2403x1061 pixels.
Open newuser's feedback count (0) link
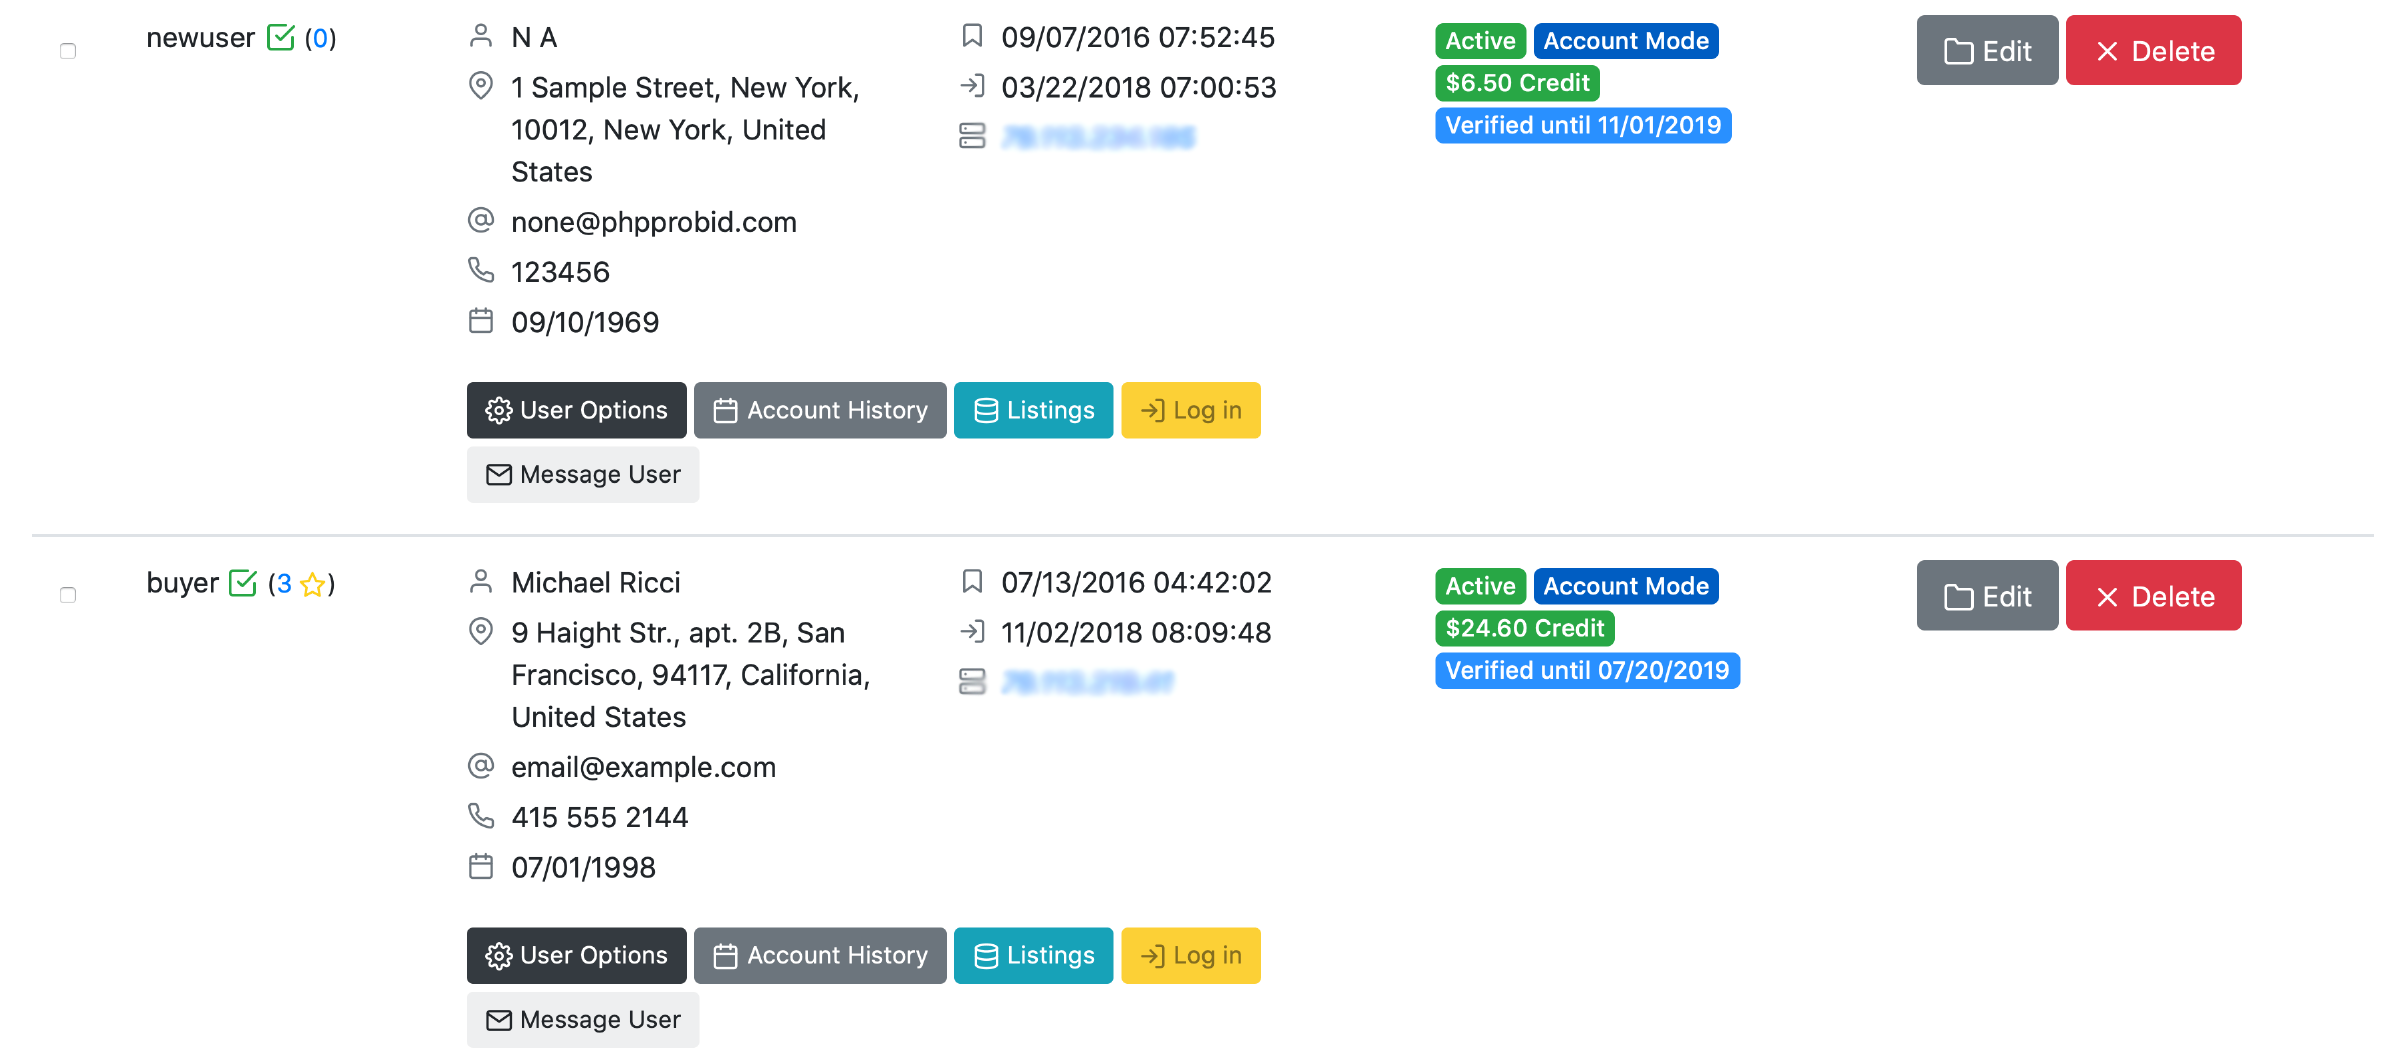click(x=320, y=38)
